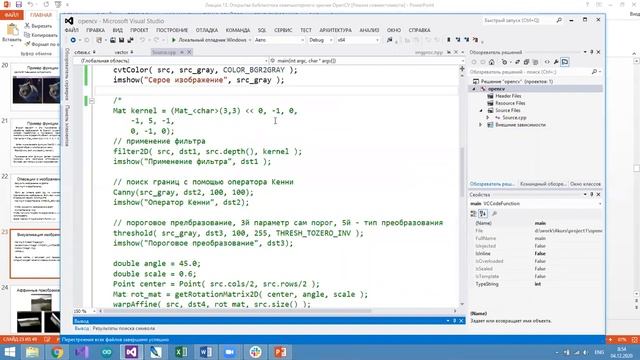The width and height of the screenshot is (640, 360).
Task: Open the ПРАВКА menu
Action: click(96, 30)
